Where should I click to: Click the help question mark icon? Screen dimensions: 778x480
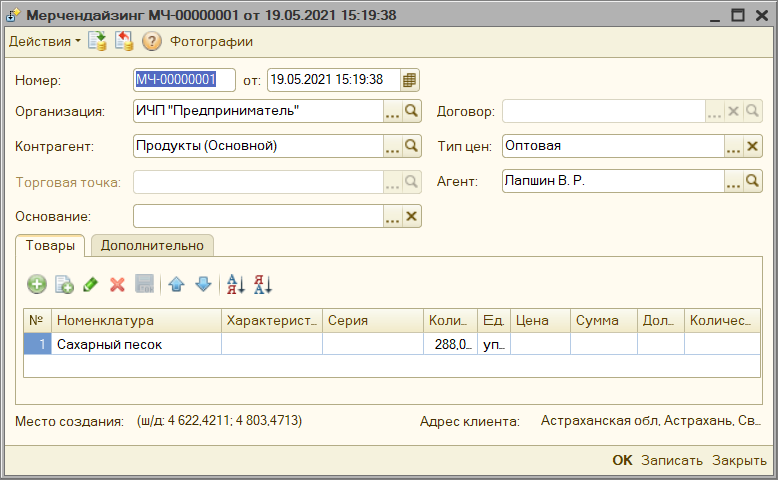pos(152,42)
